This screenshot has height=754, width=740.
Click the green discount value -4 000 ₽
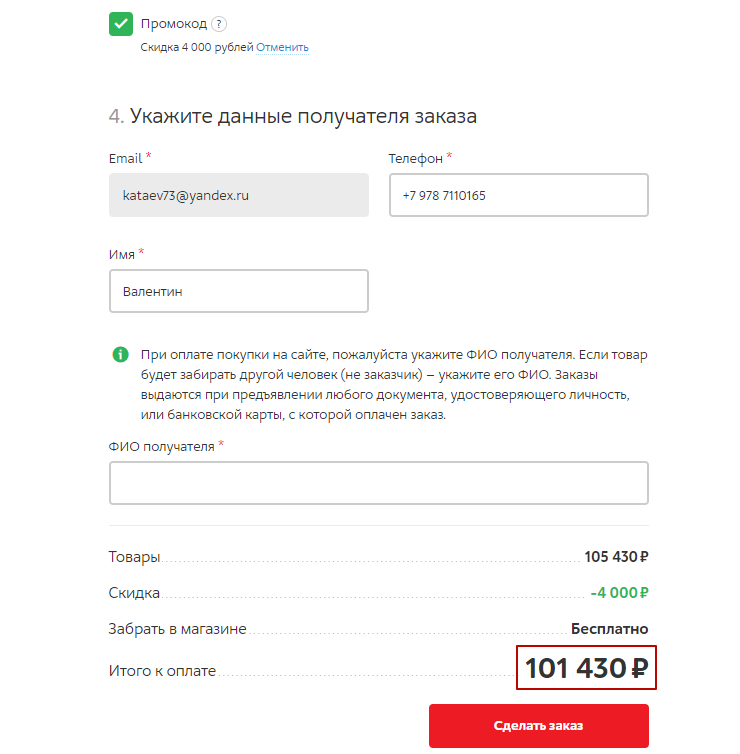pos(619,593)
